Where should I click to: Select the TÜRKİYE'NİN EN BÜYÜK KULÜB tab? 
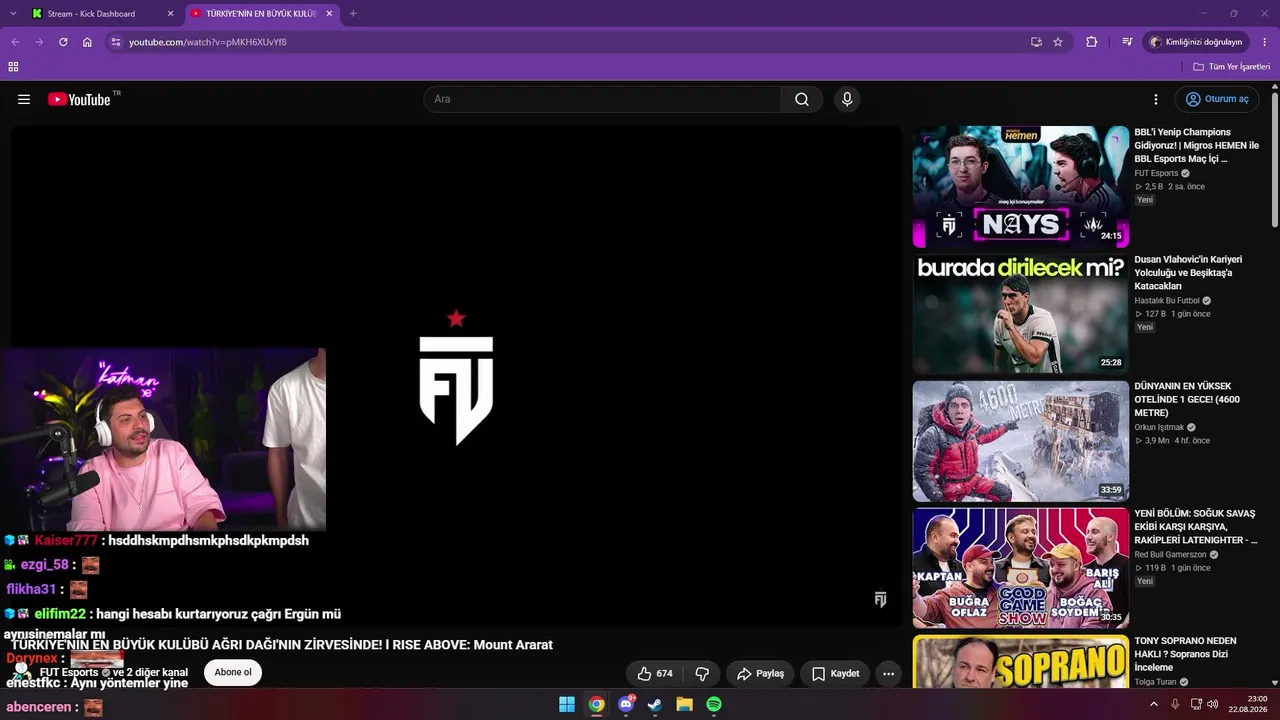261,14
